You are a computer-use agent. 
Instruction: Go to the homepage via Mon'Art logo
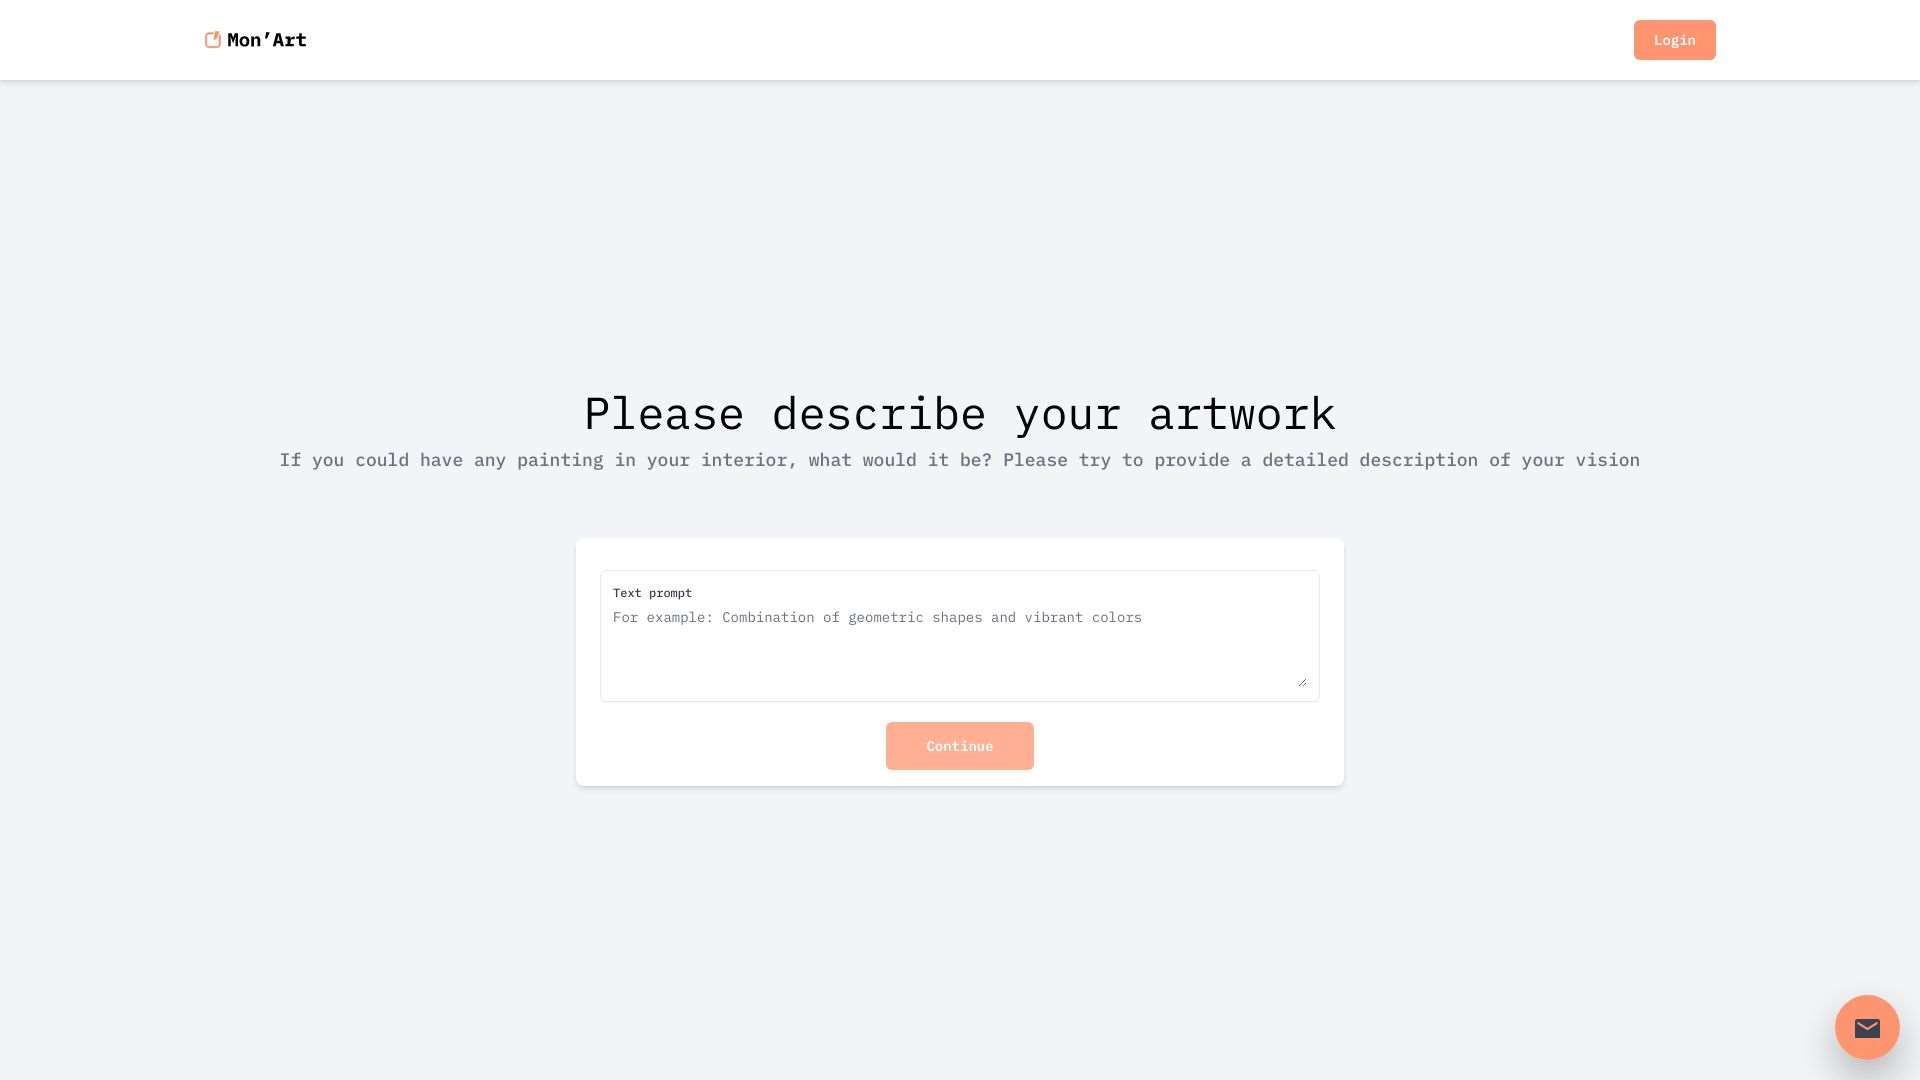255,40
